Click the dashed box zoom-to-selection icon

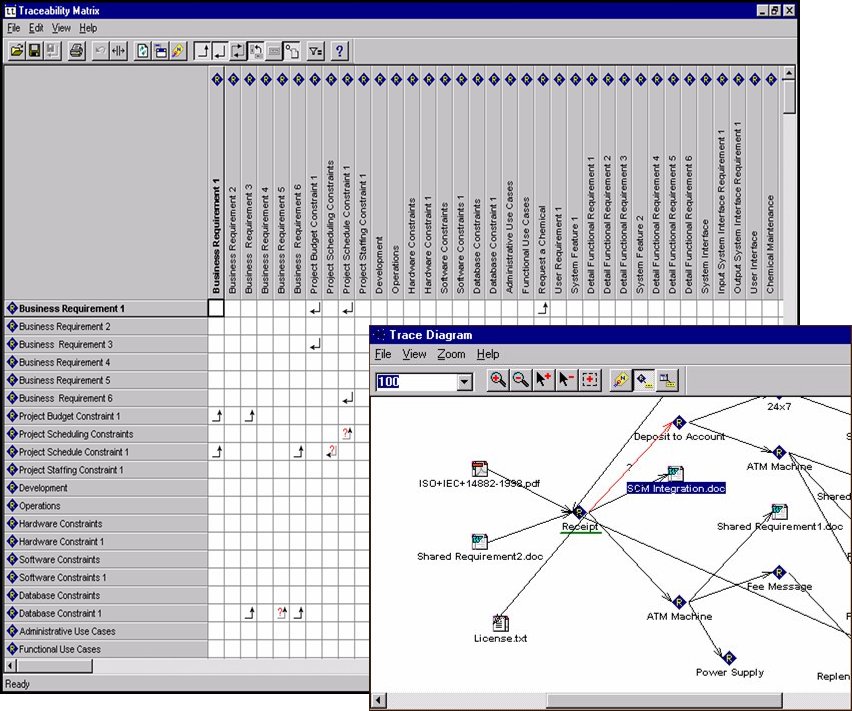point(590,379)
